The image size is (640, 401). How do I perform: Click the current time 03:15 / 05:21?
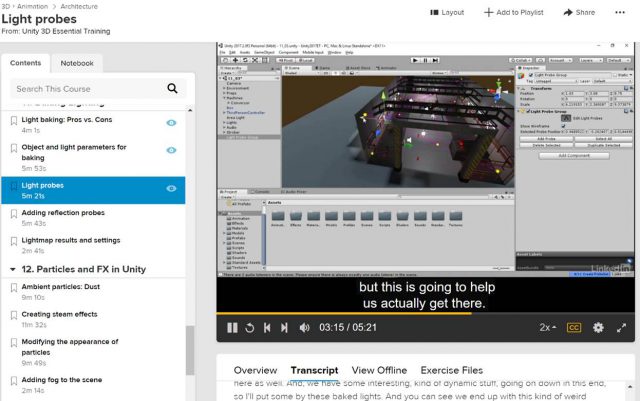(348, 327)
